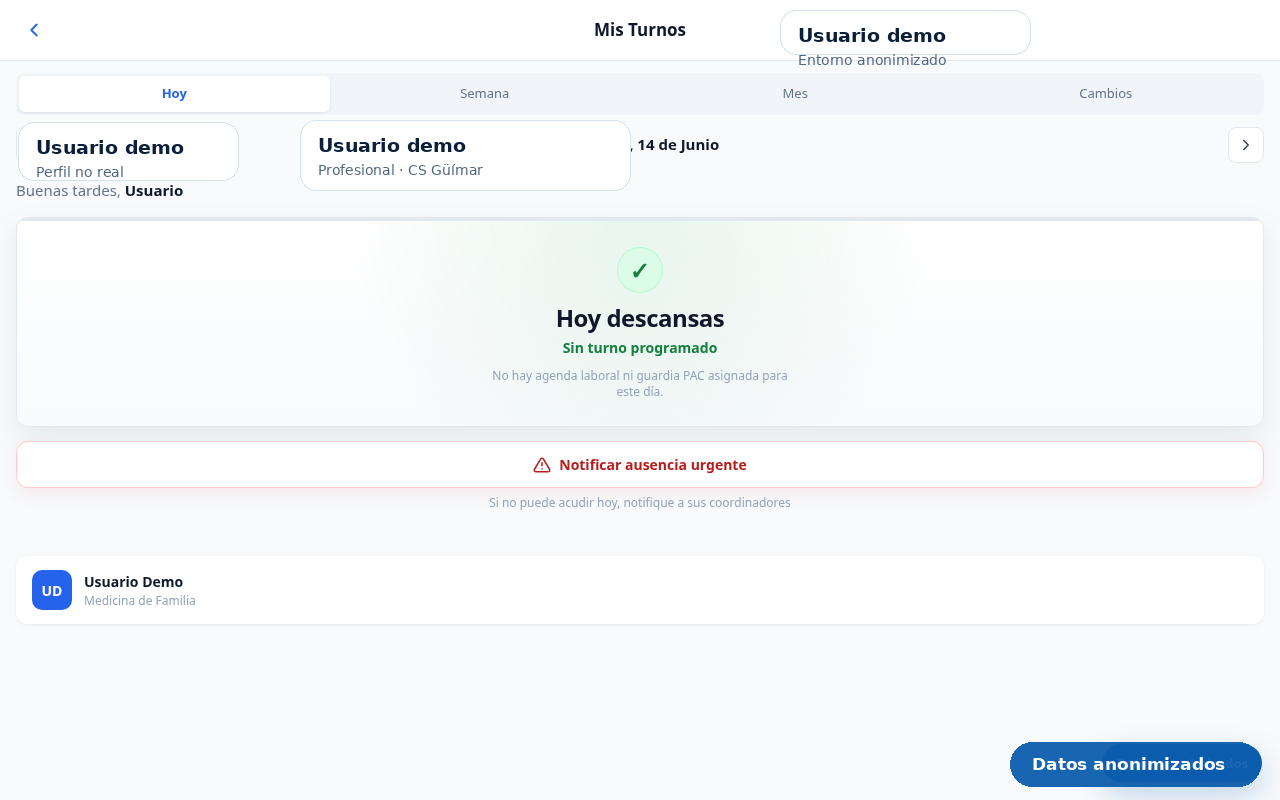Click the Si no puede acudir hoy hint
The image size is (1280, 800).
pos(640,503)
